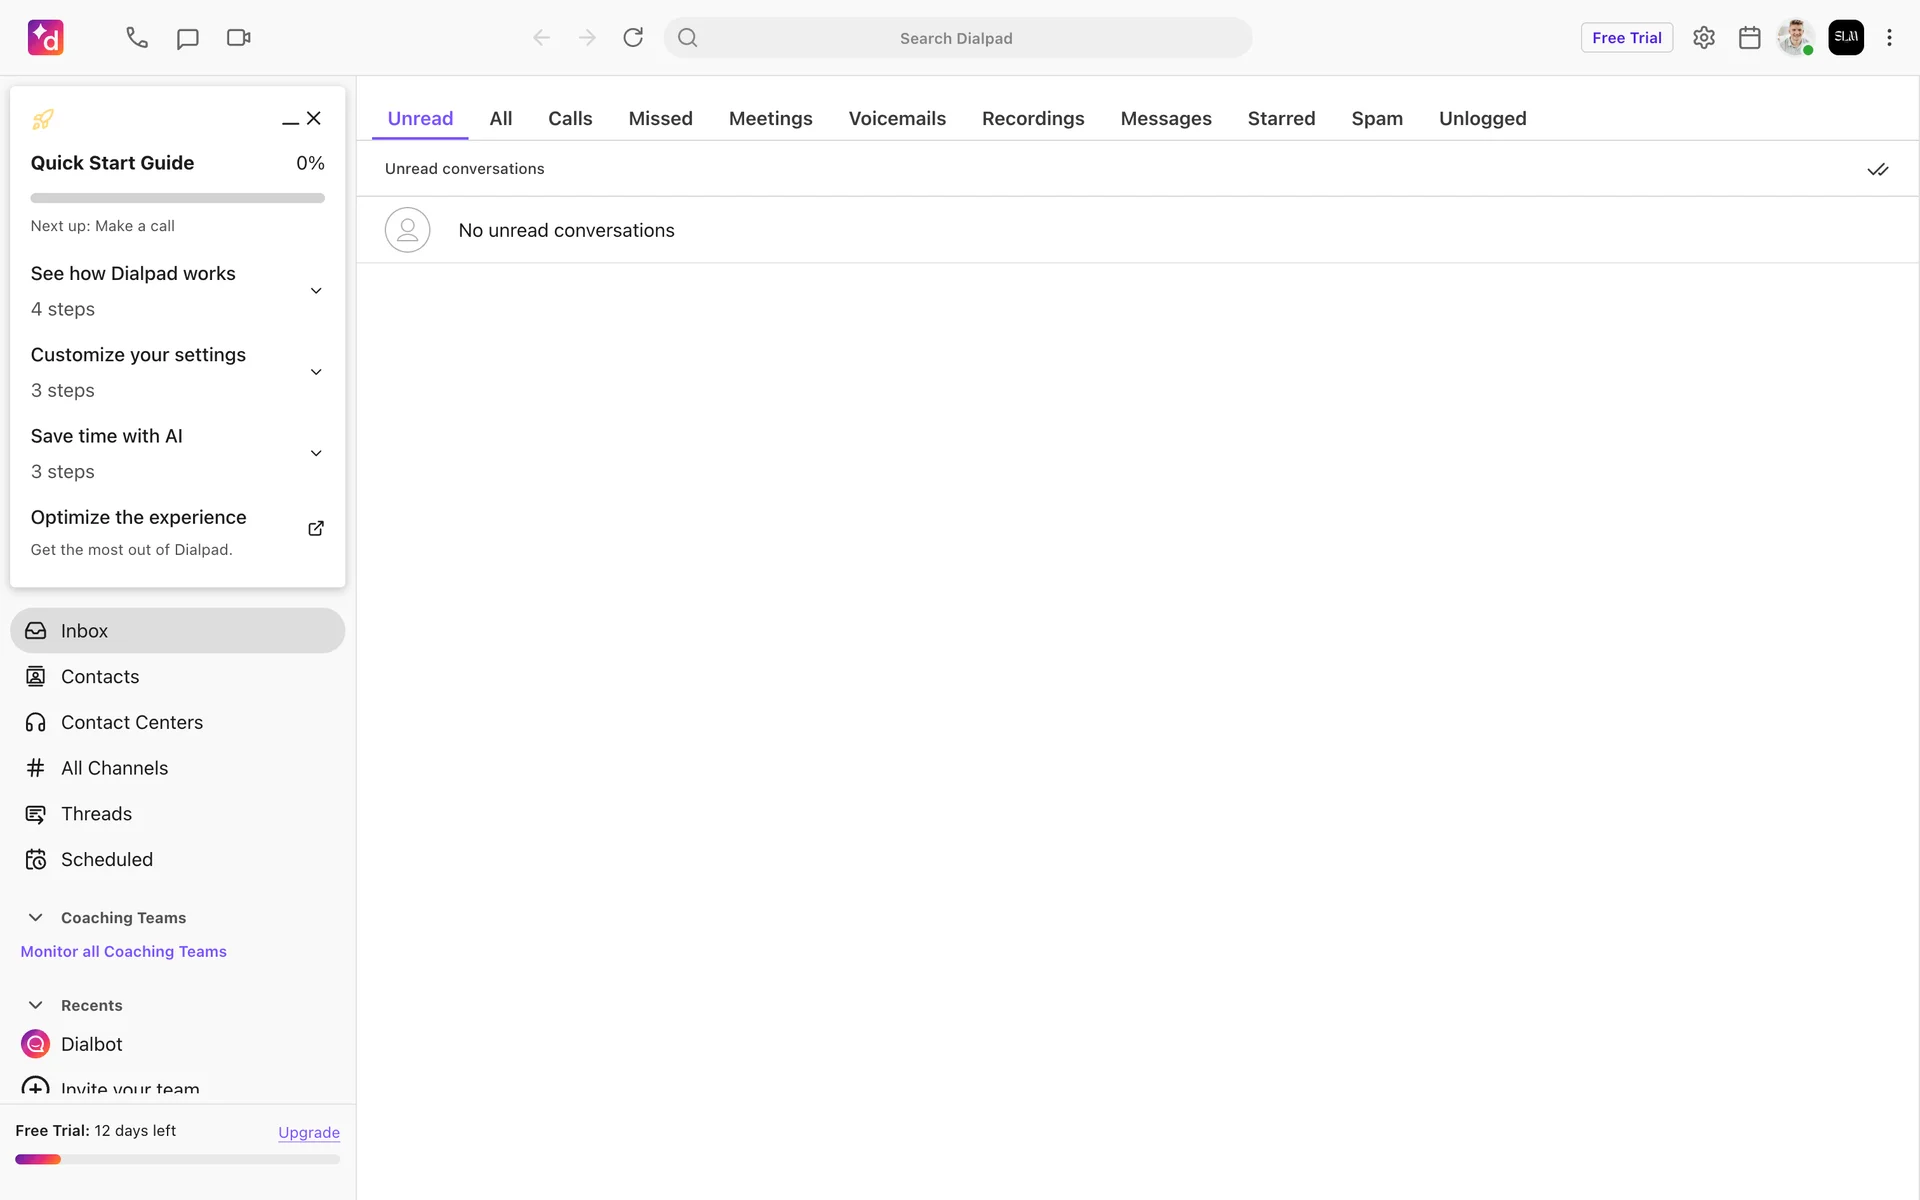The height and width of the screenshot is (1200, 1920).
Task: Click the Upgrade link
Action: (x=308, y=1132)
